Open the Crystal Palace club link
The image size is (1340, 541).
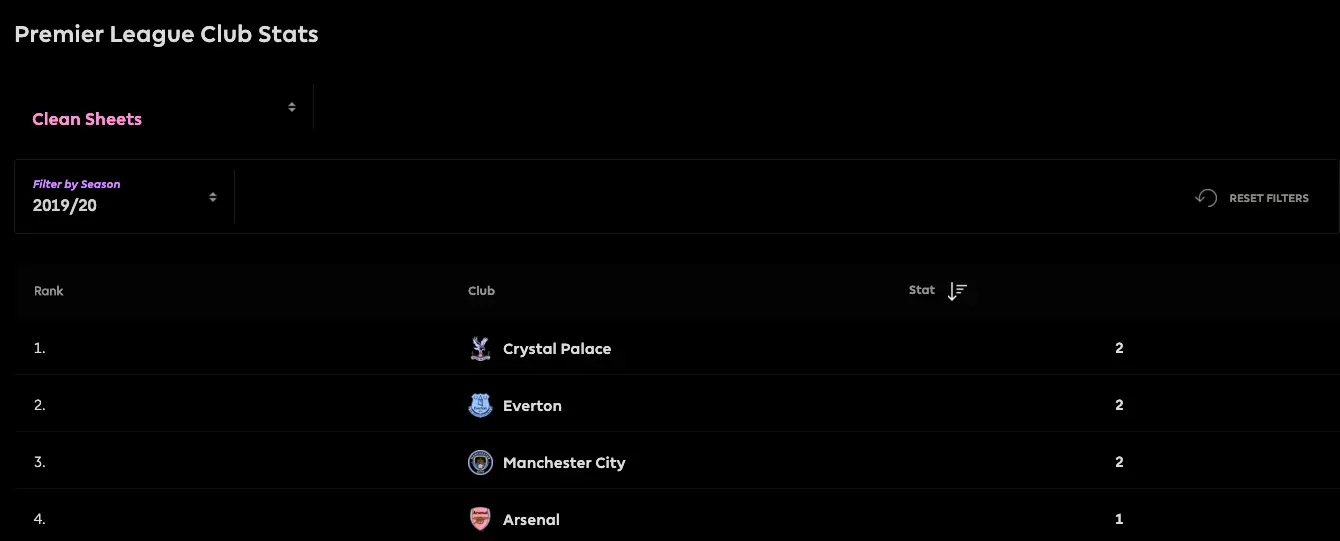pyautogui.click(x=557, y=349)
